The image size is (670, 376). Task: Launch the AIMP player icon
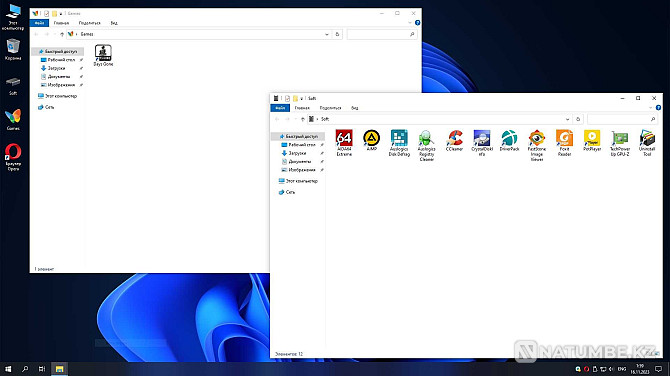point(371,140)
